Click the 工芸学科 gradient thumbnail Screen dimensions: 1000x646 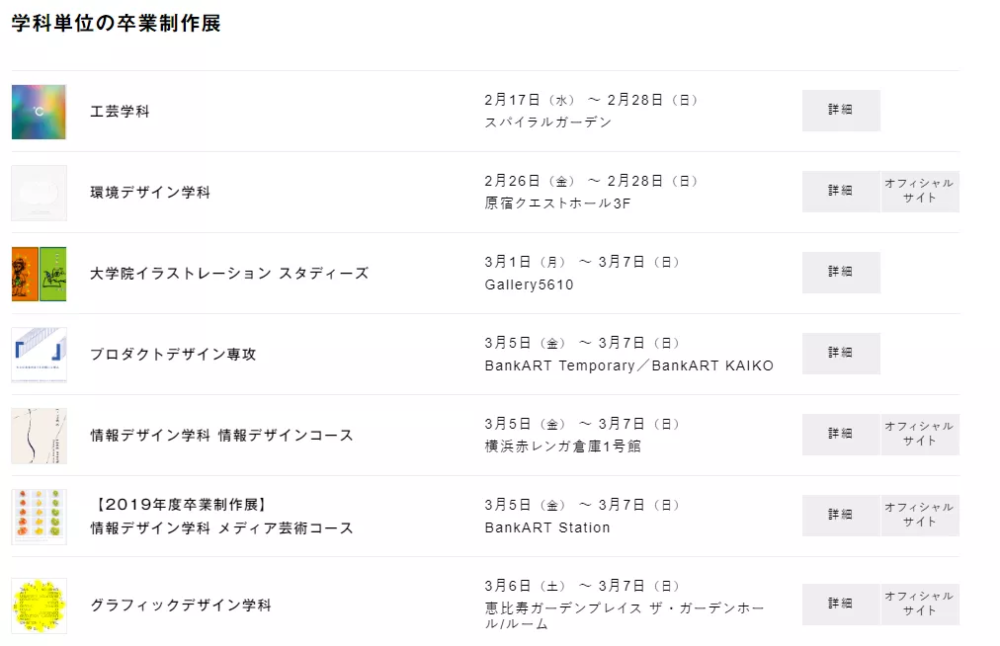[x=39, y=112]
